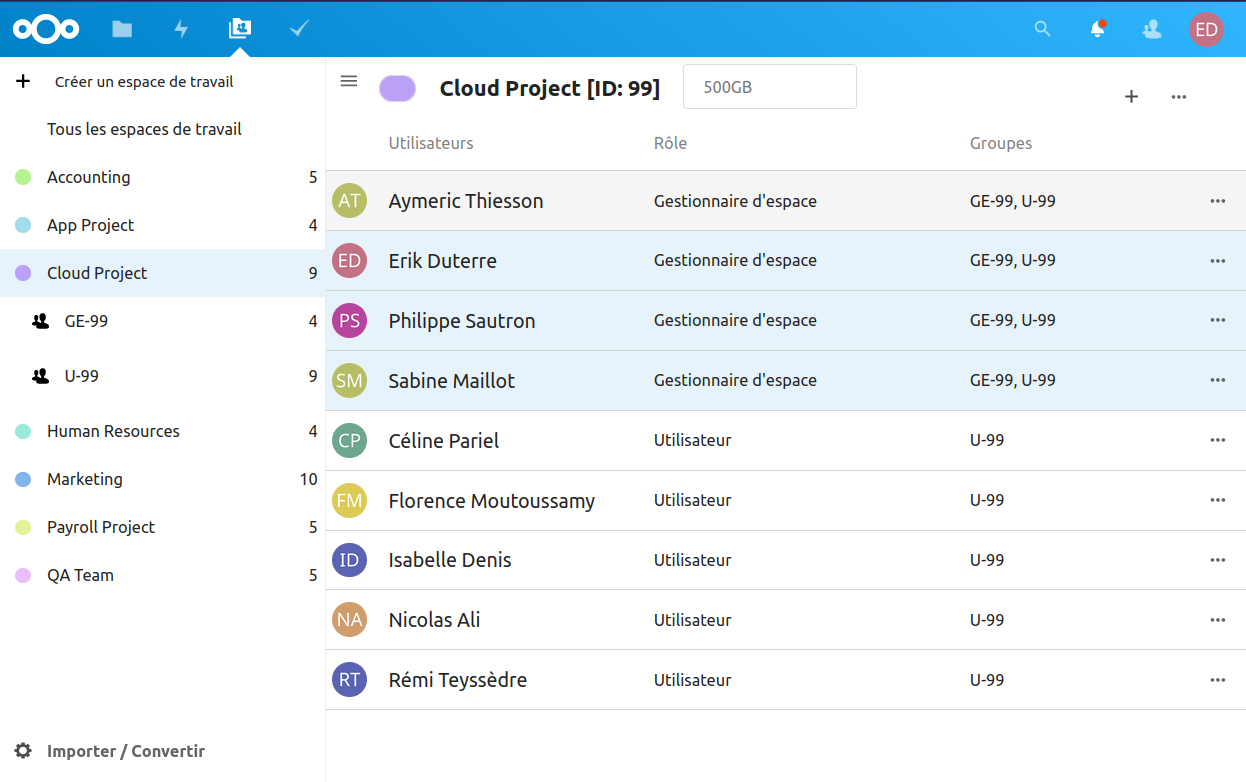Image resolution: width=1246 pixels, height=782 pixels.
Task: Open Tous les espaces de travail
Action: [144, 129]
